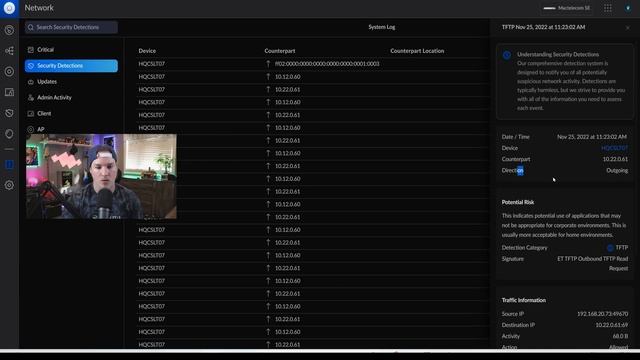This screenshot has height=360, width=640.
Task: Close the TFTP detection details panel
Action: 628,28
